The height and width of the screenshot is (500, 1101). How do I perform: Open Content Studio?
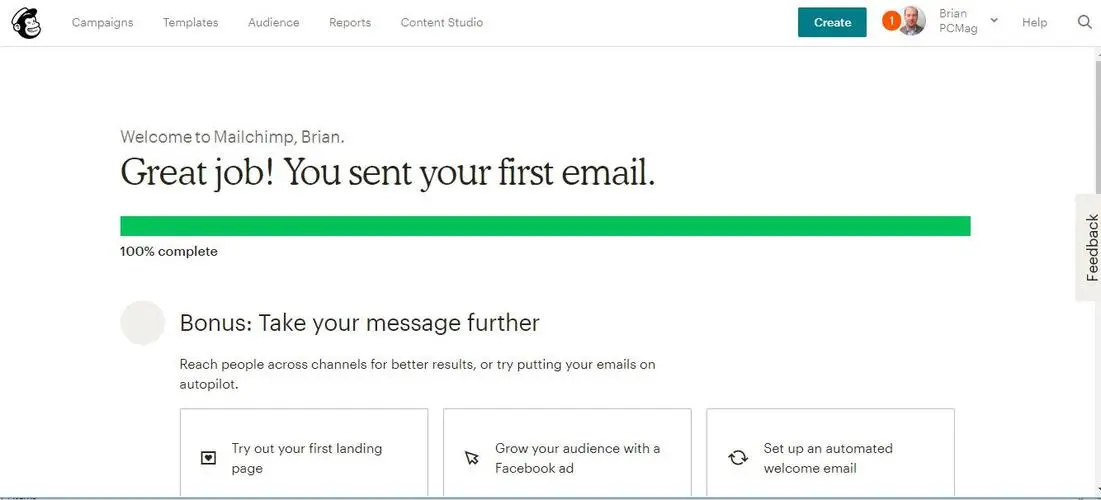point(442,22)
